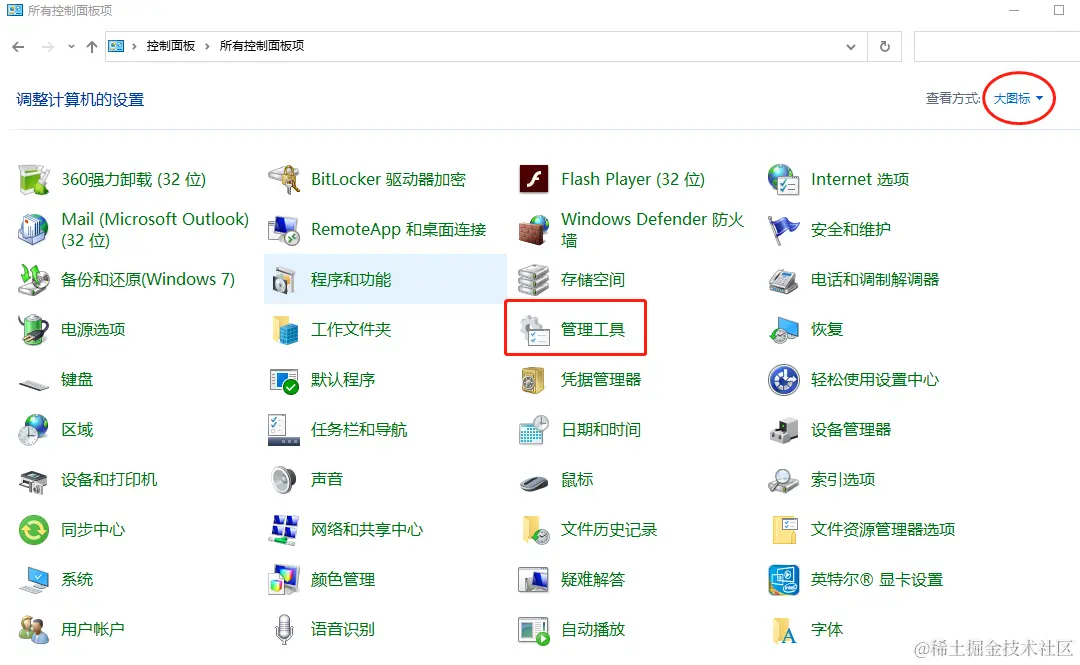Open the 系统 link

click(76, 580)
